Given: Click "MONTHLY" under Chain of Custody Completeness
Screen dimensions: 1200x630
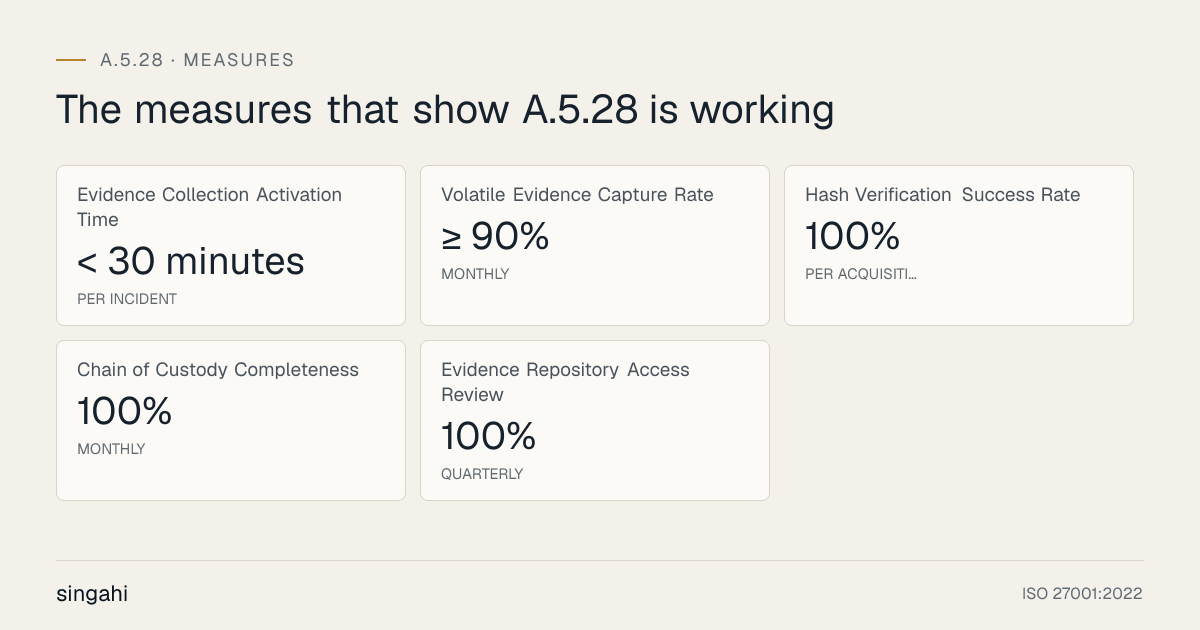Looking at the screenshot, I should [111, 449].
